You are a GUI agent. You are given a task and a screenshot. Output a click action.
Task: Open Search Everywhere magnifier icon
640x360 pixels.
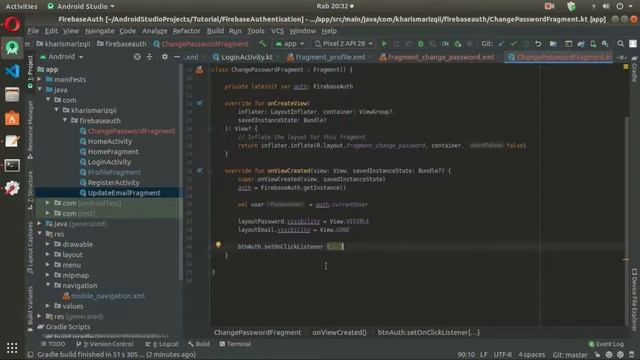[x=620, y=44]
